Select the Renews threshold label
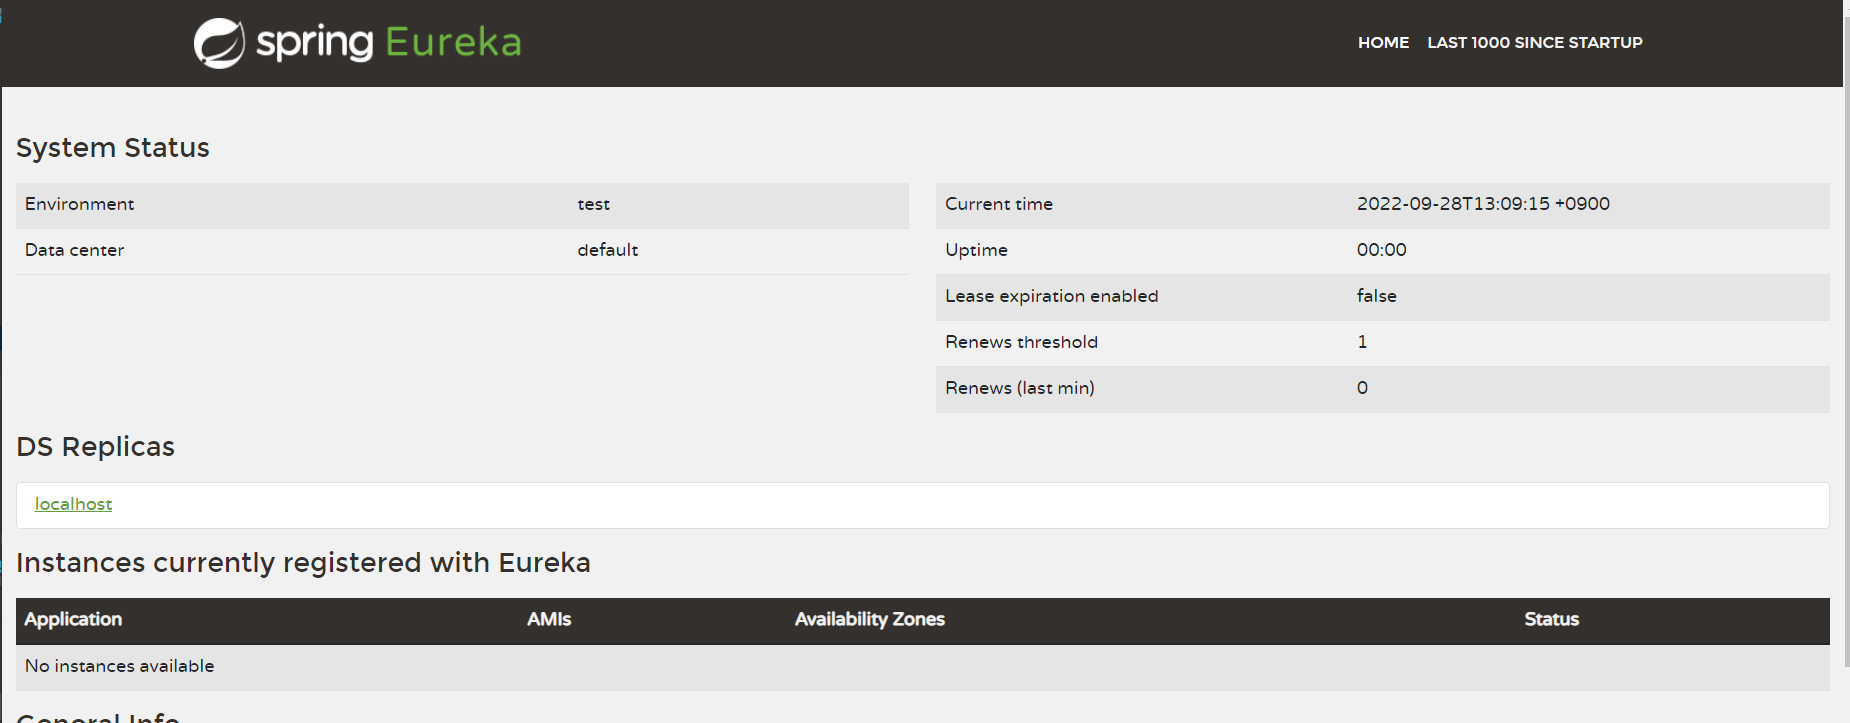The height and width of the screenshot is (723, 1850). tap(1021, 342)
